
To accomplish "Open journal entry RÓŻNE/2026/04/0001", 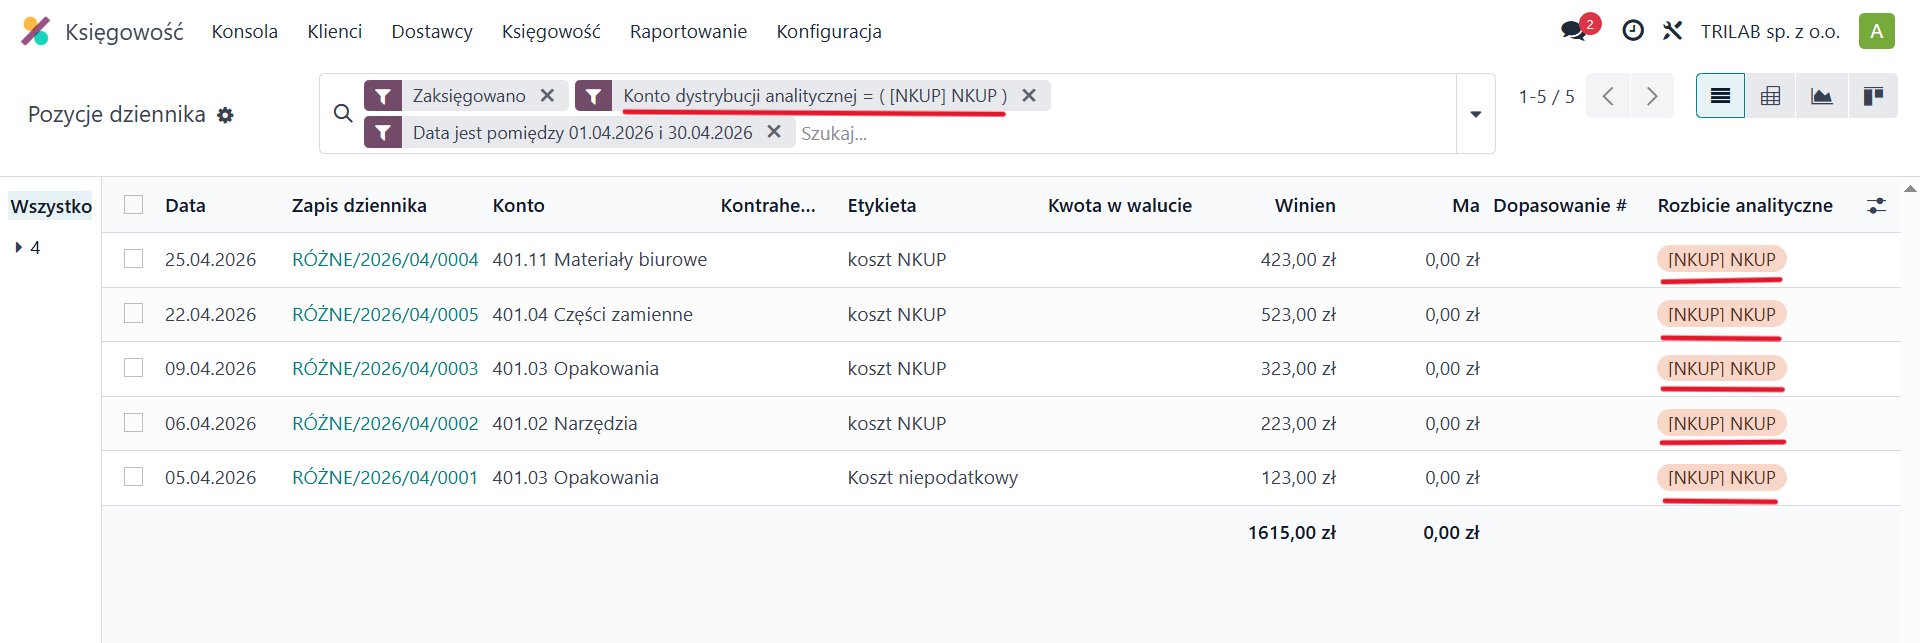I will pos(385,478).
